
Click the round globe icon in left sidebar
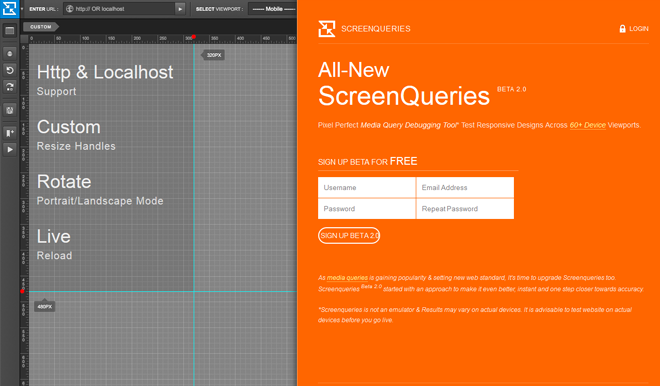(x=10, y=54)
